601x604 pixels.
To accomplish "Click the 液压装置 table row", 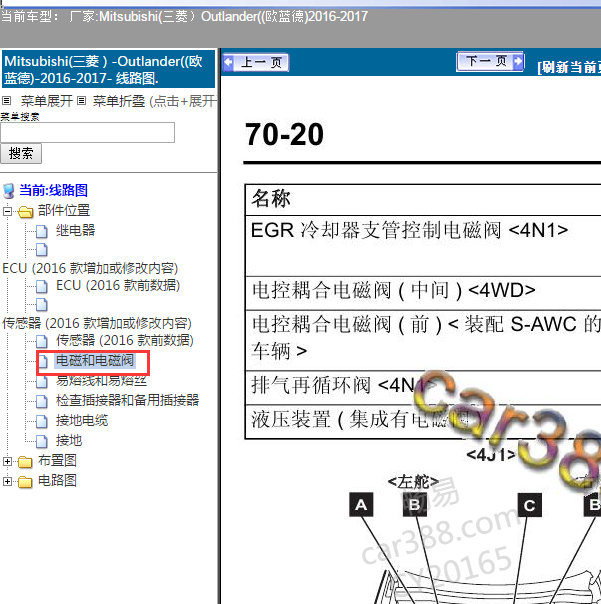I will [x=423, y=422].
